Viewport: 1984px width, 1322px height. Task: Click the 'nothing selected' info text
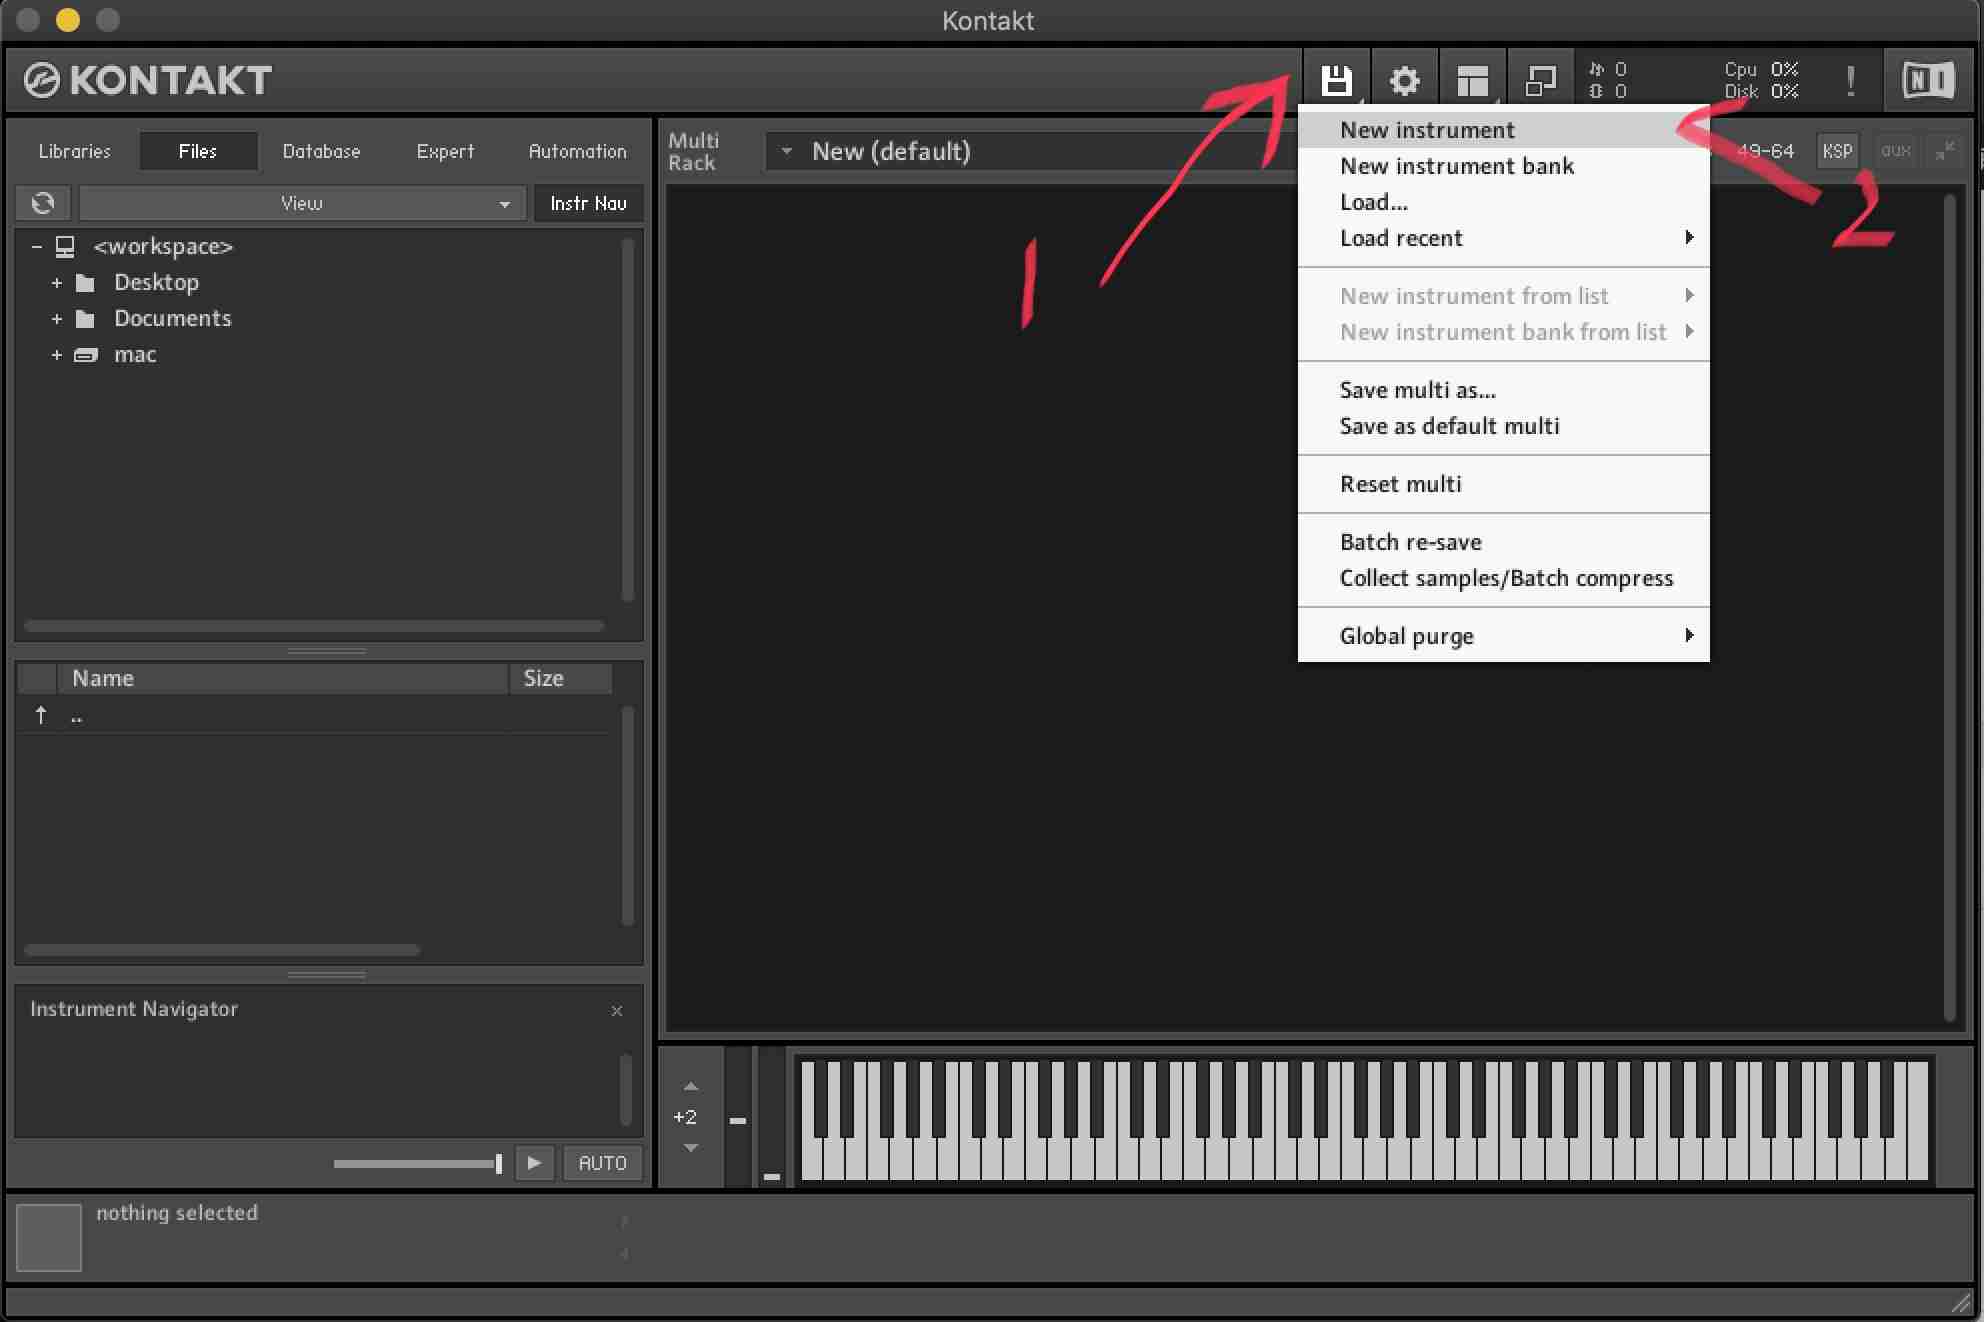tap(177, 1213)
